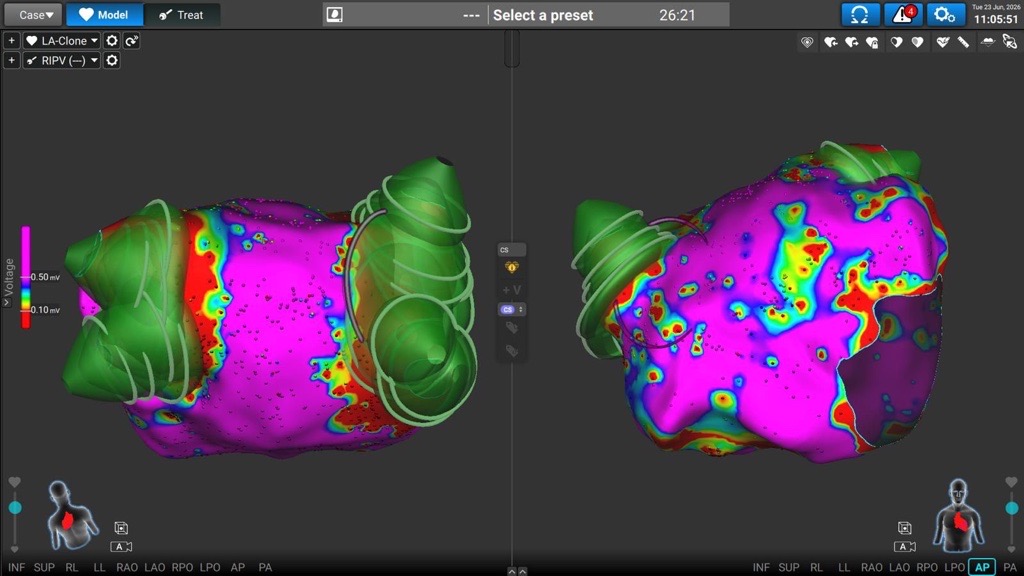The height and width of the screenshot is (576, 1024).
Task: Click the teal slider knob in right view
Action: 1012,507
